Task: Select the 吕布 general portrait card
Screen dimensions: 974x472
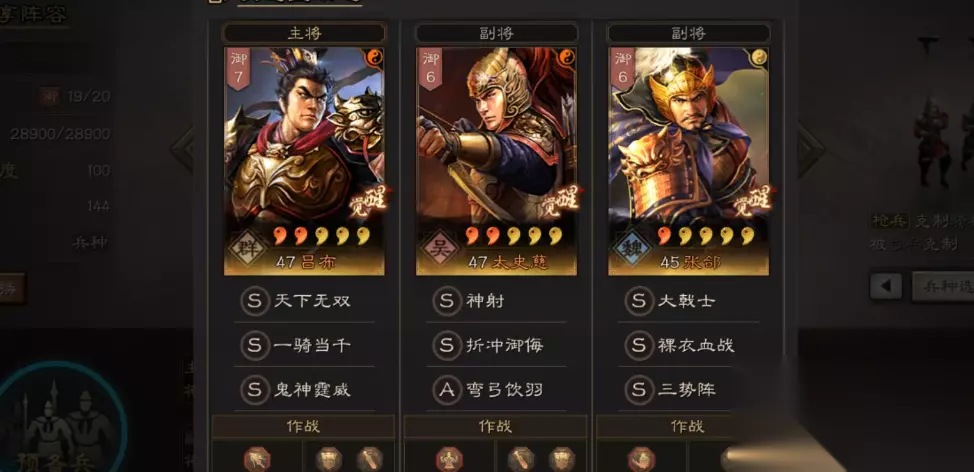Action: click(x=304, y=161)
